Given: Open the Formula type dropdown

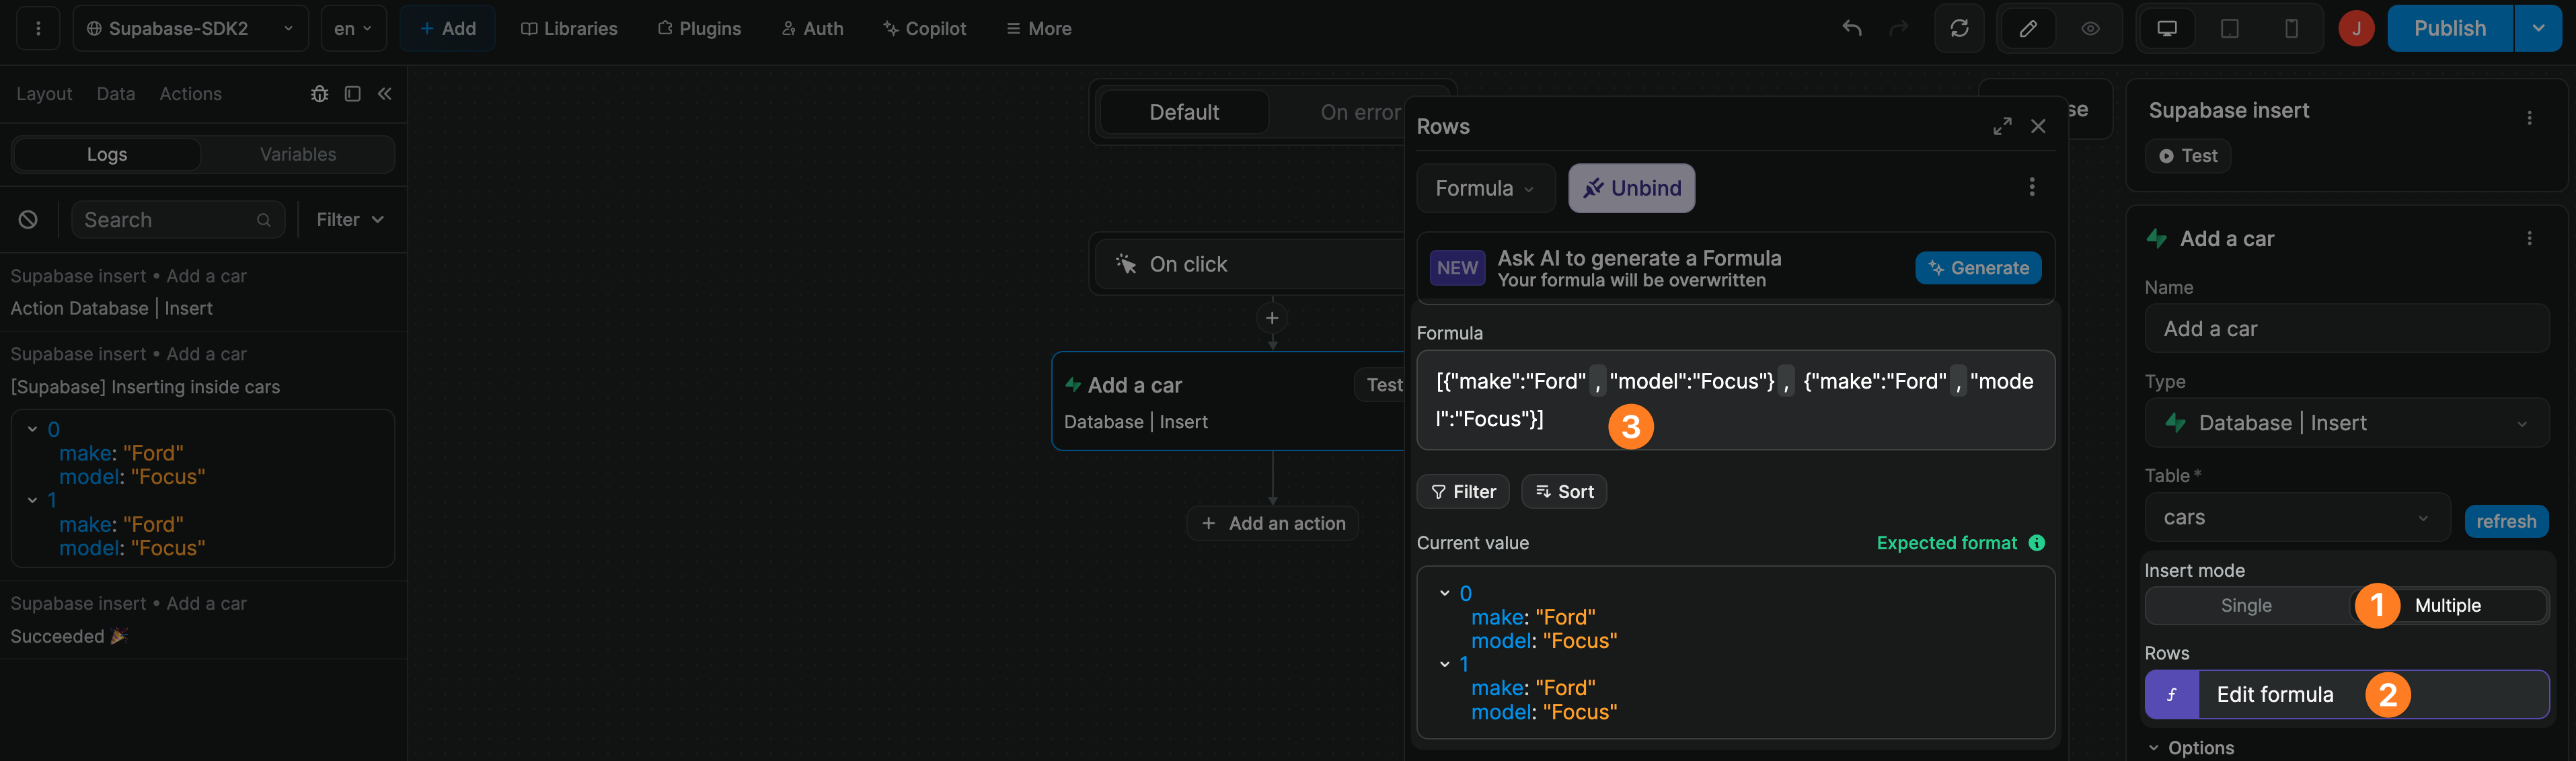Looking at the screenshot, I should (x=1485, y=188).
